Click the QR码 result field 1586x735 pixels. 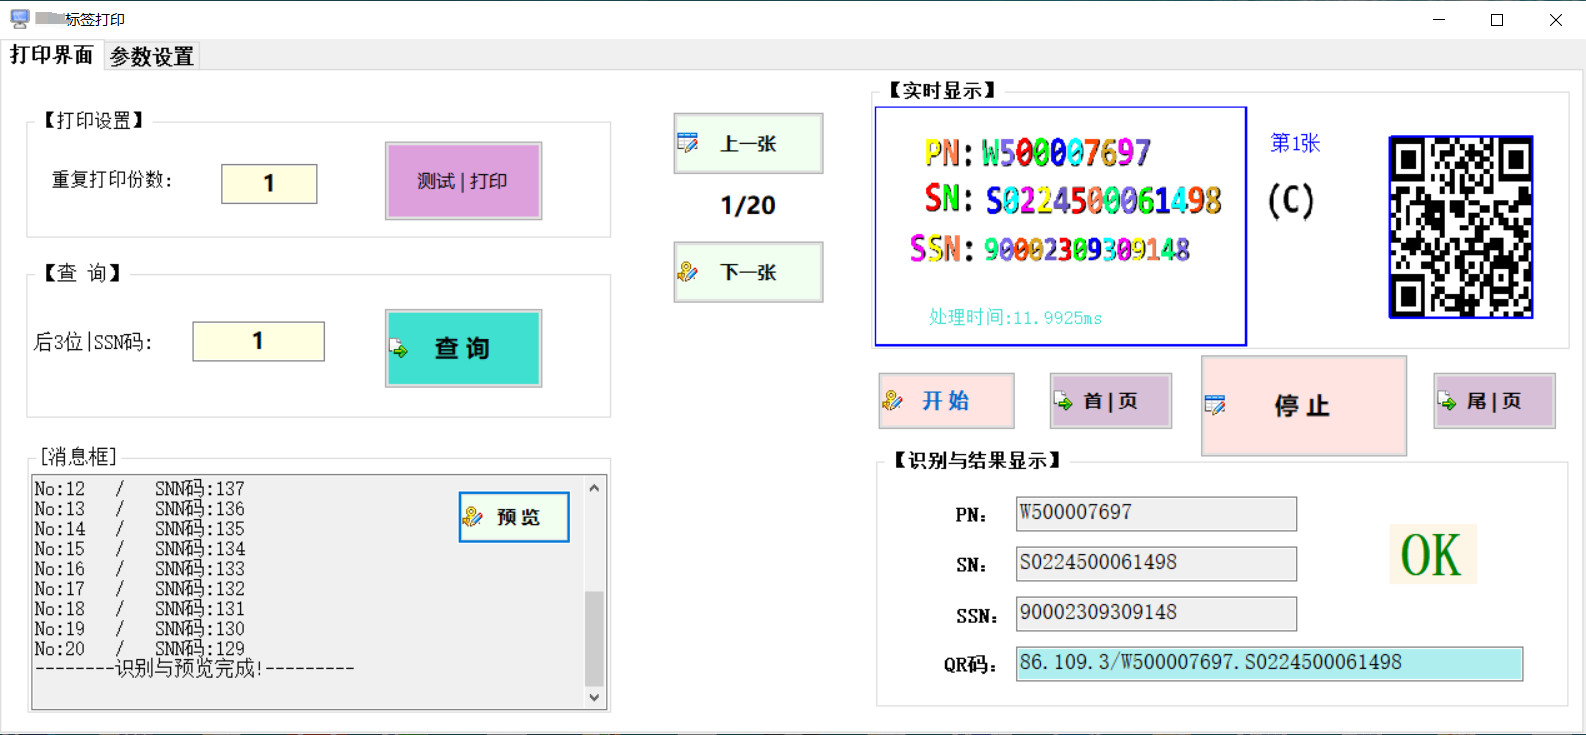coord(1269,664)
